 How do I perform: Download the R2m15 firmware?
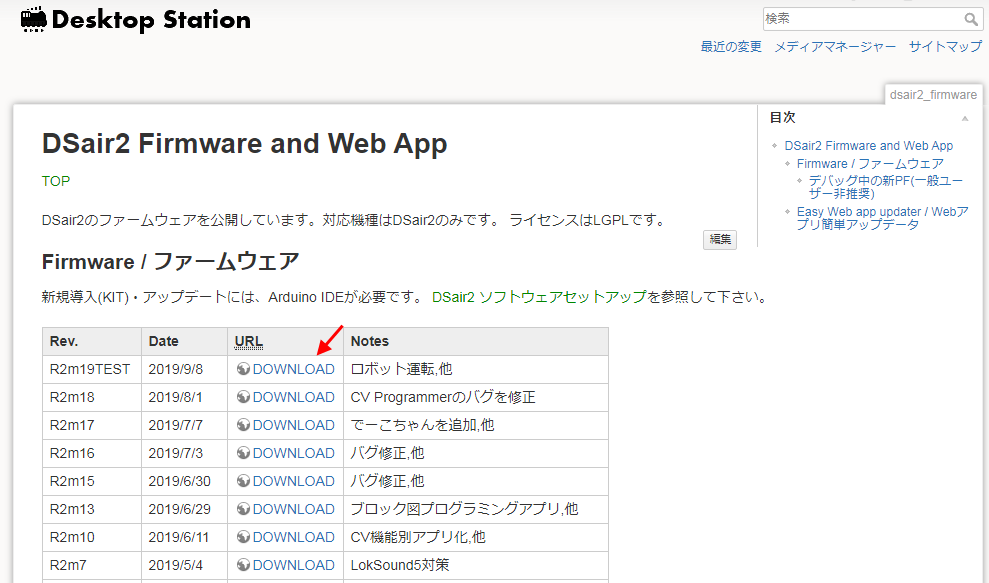point(293,481)
